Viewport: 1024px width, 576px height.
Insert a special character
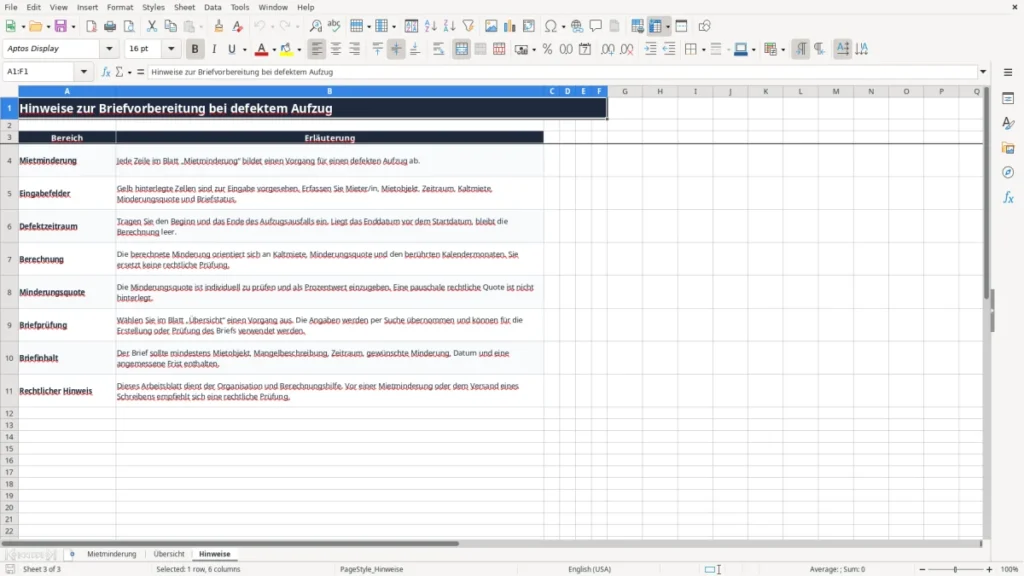[551, 26]
